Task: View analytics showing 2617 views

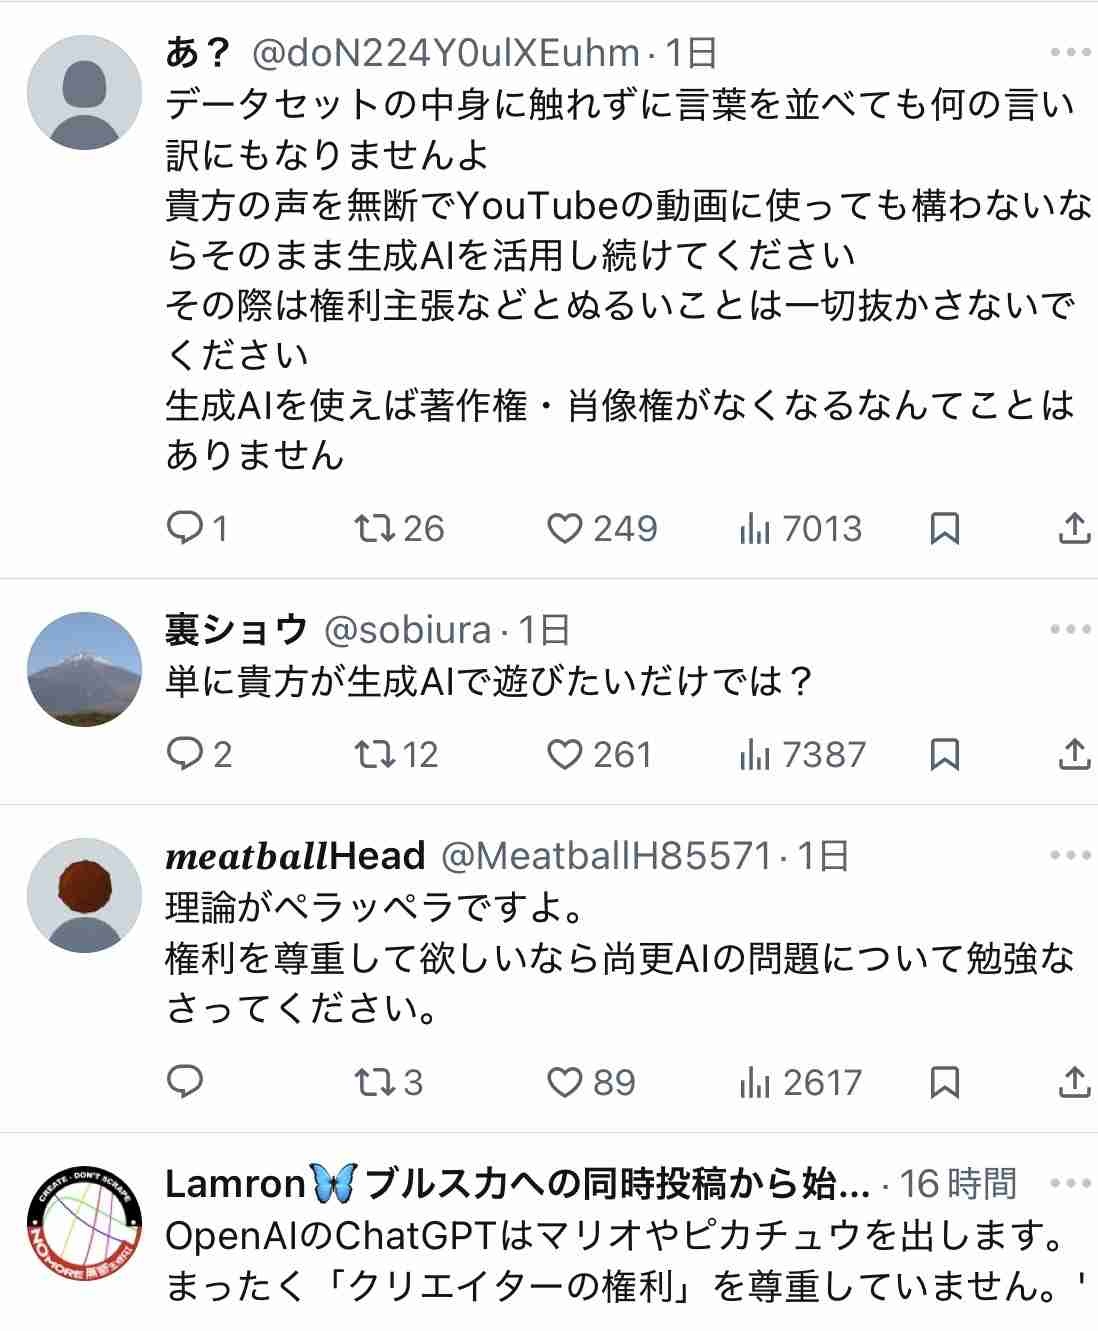Action: [x=800, y=1082]
